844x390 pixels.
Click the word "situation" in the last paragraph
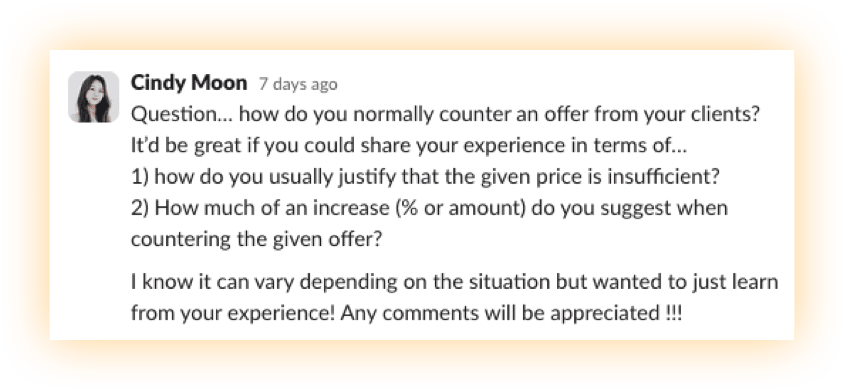(505, 282)
